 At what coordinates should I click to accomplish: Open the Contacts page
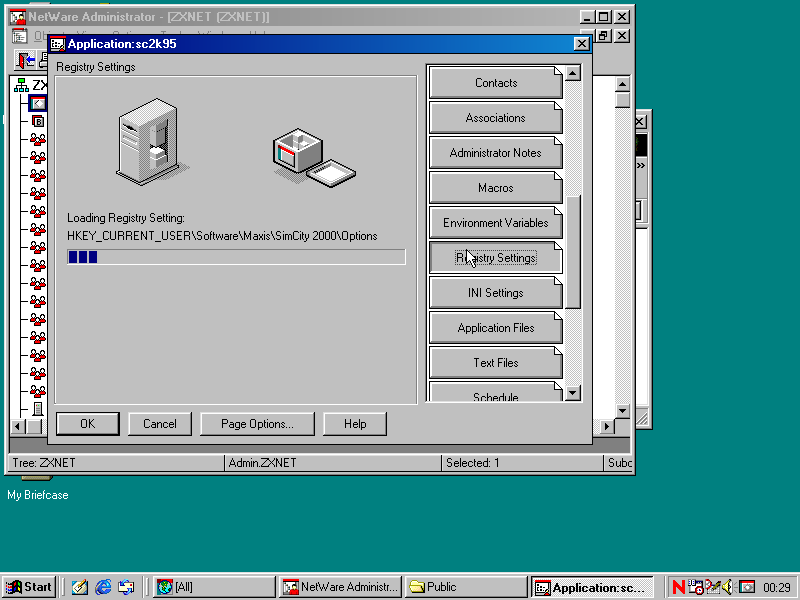point(496,83)
